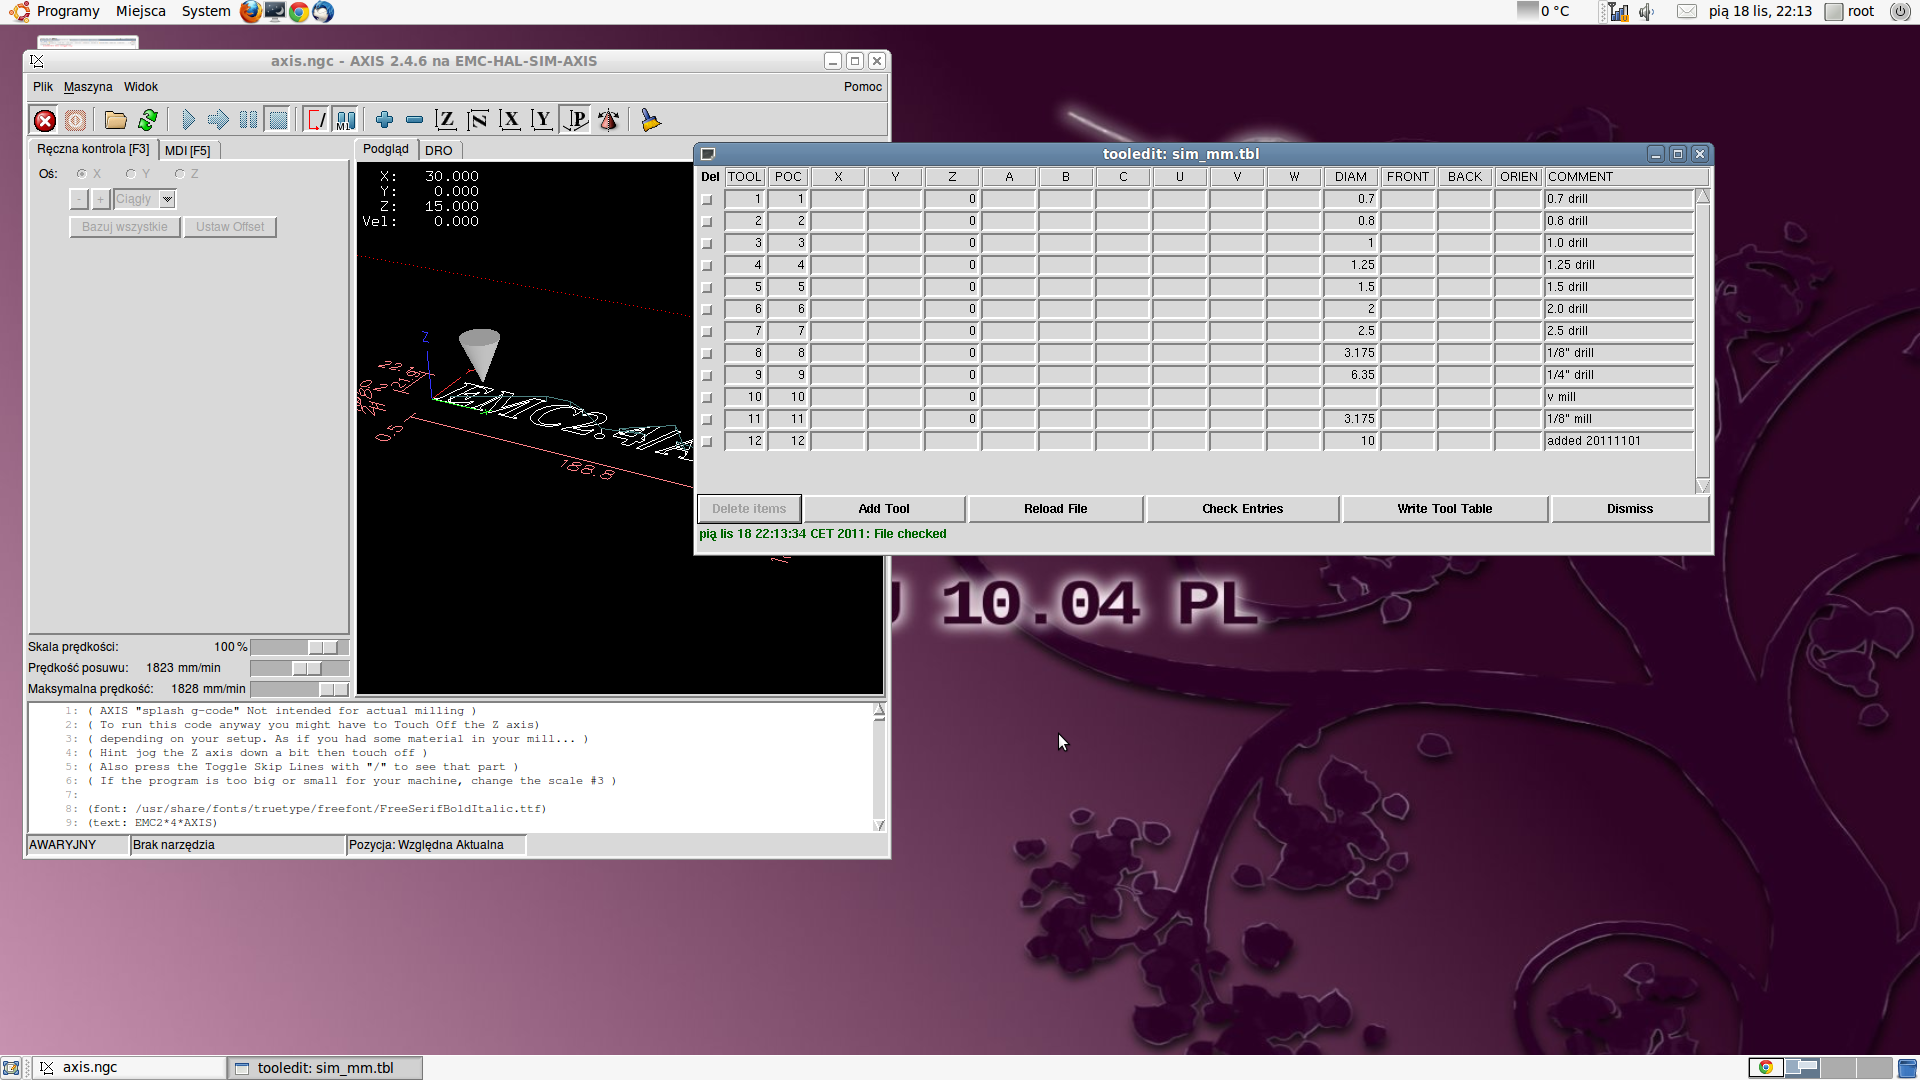Viewport: 1920px width, 1080px height.
Task: Step the program with the arrow icon
Action: tap(218, 120)
